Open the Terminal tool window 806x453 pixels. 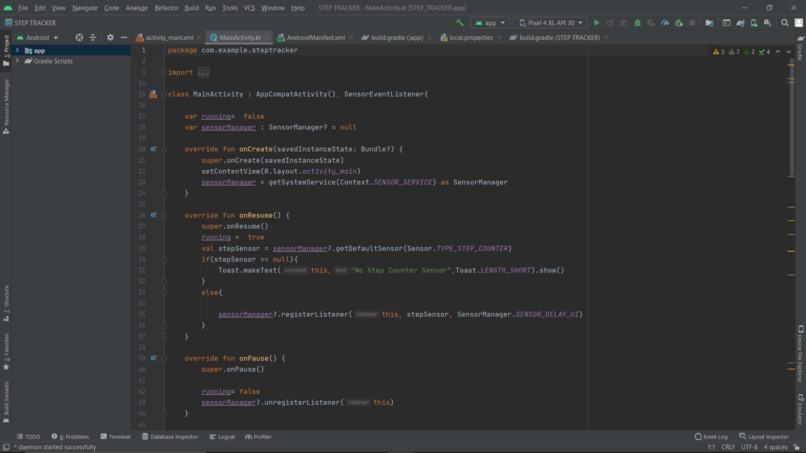click(x=115, y=437)
